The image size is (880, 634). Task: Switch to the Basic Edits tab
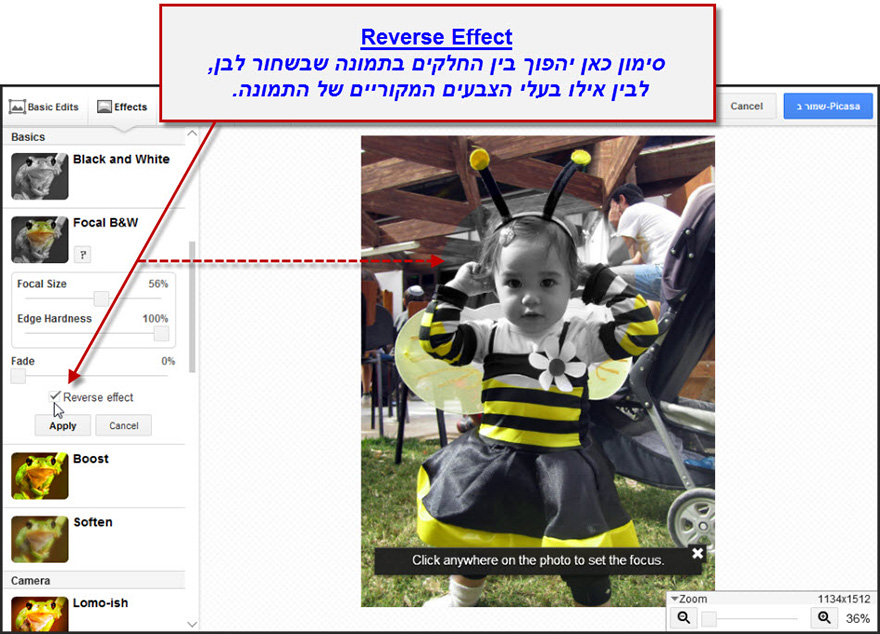coord(44,107)
